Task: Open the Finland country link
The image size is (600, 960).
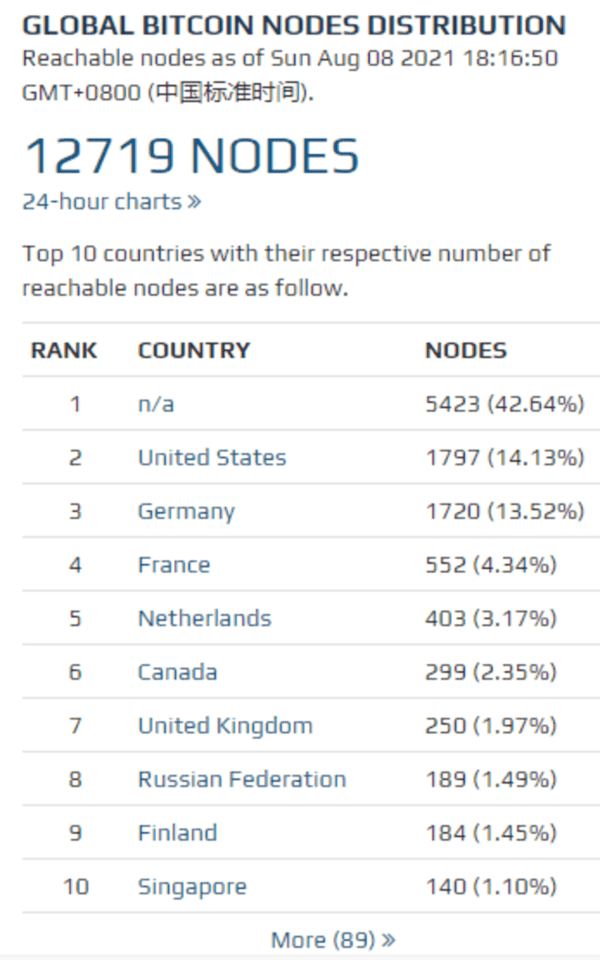Action: (x=177, y=833)
